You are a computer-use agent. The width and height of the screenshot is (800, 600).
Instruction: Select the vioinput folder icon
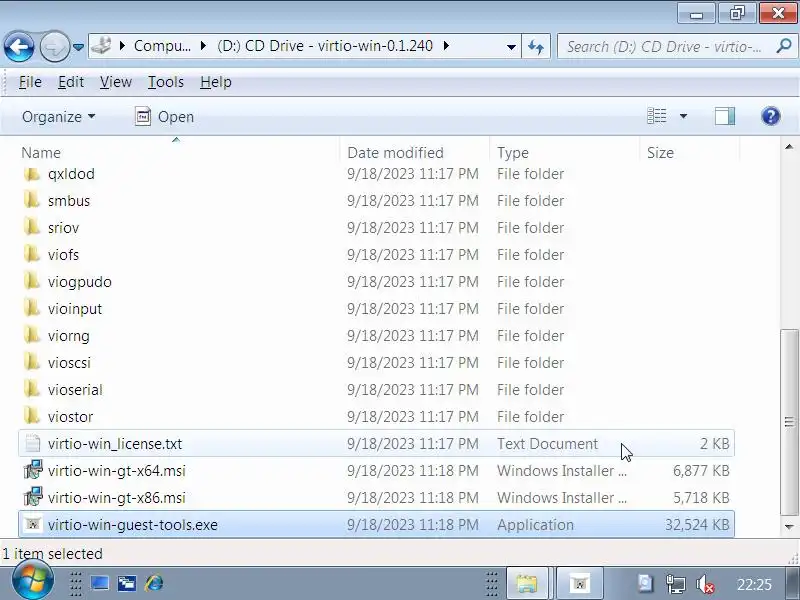(x=32, y=309)
